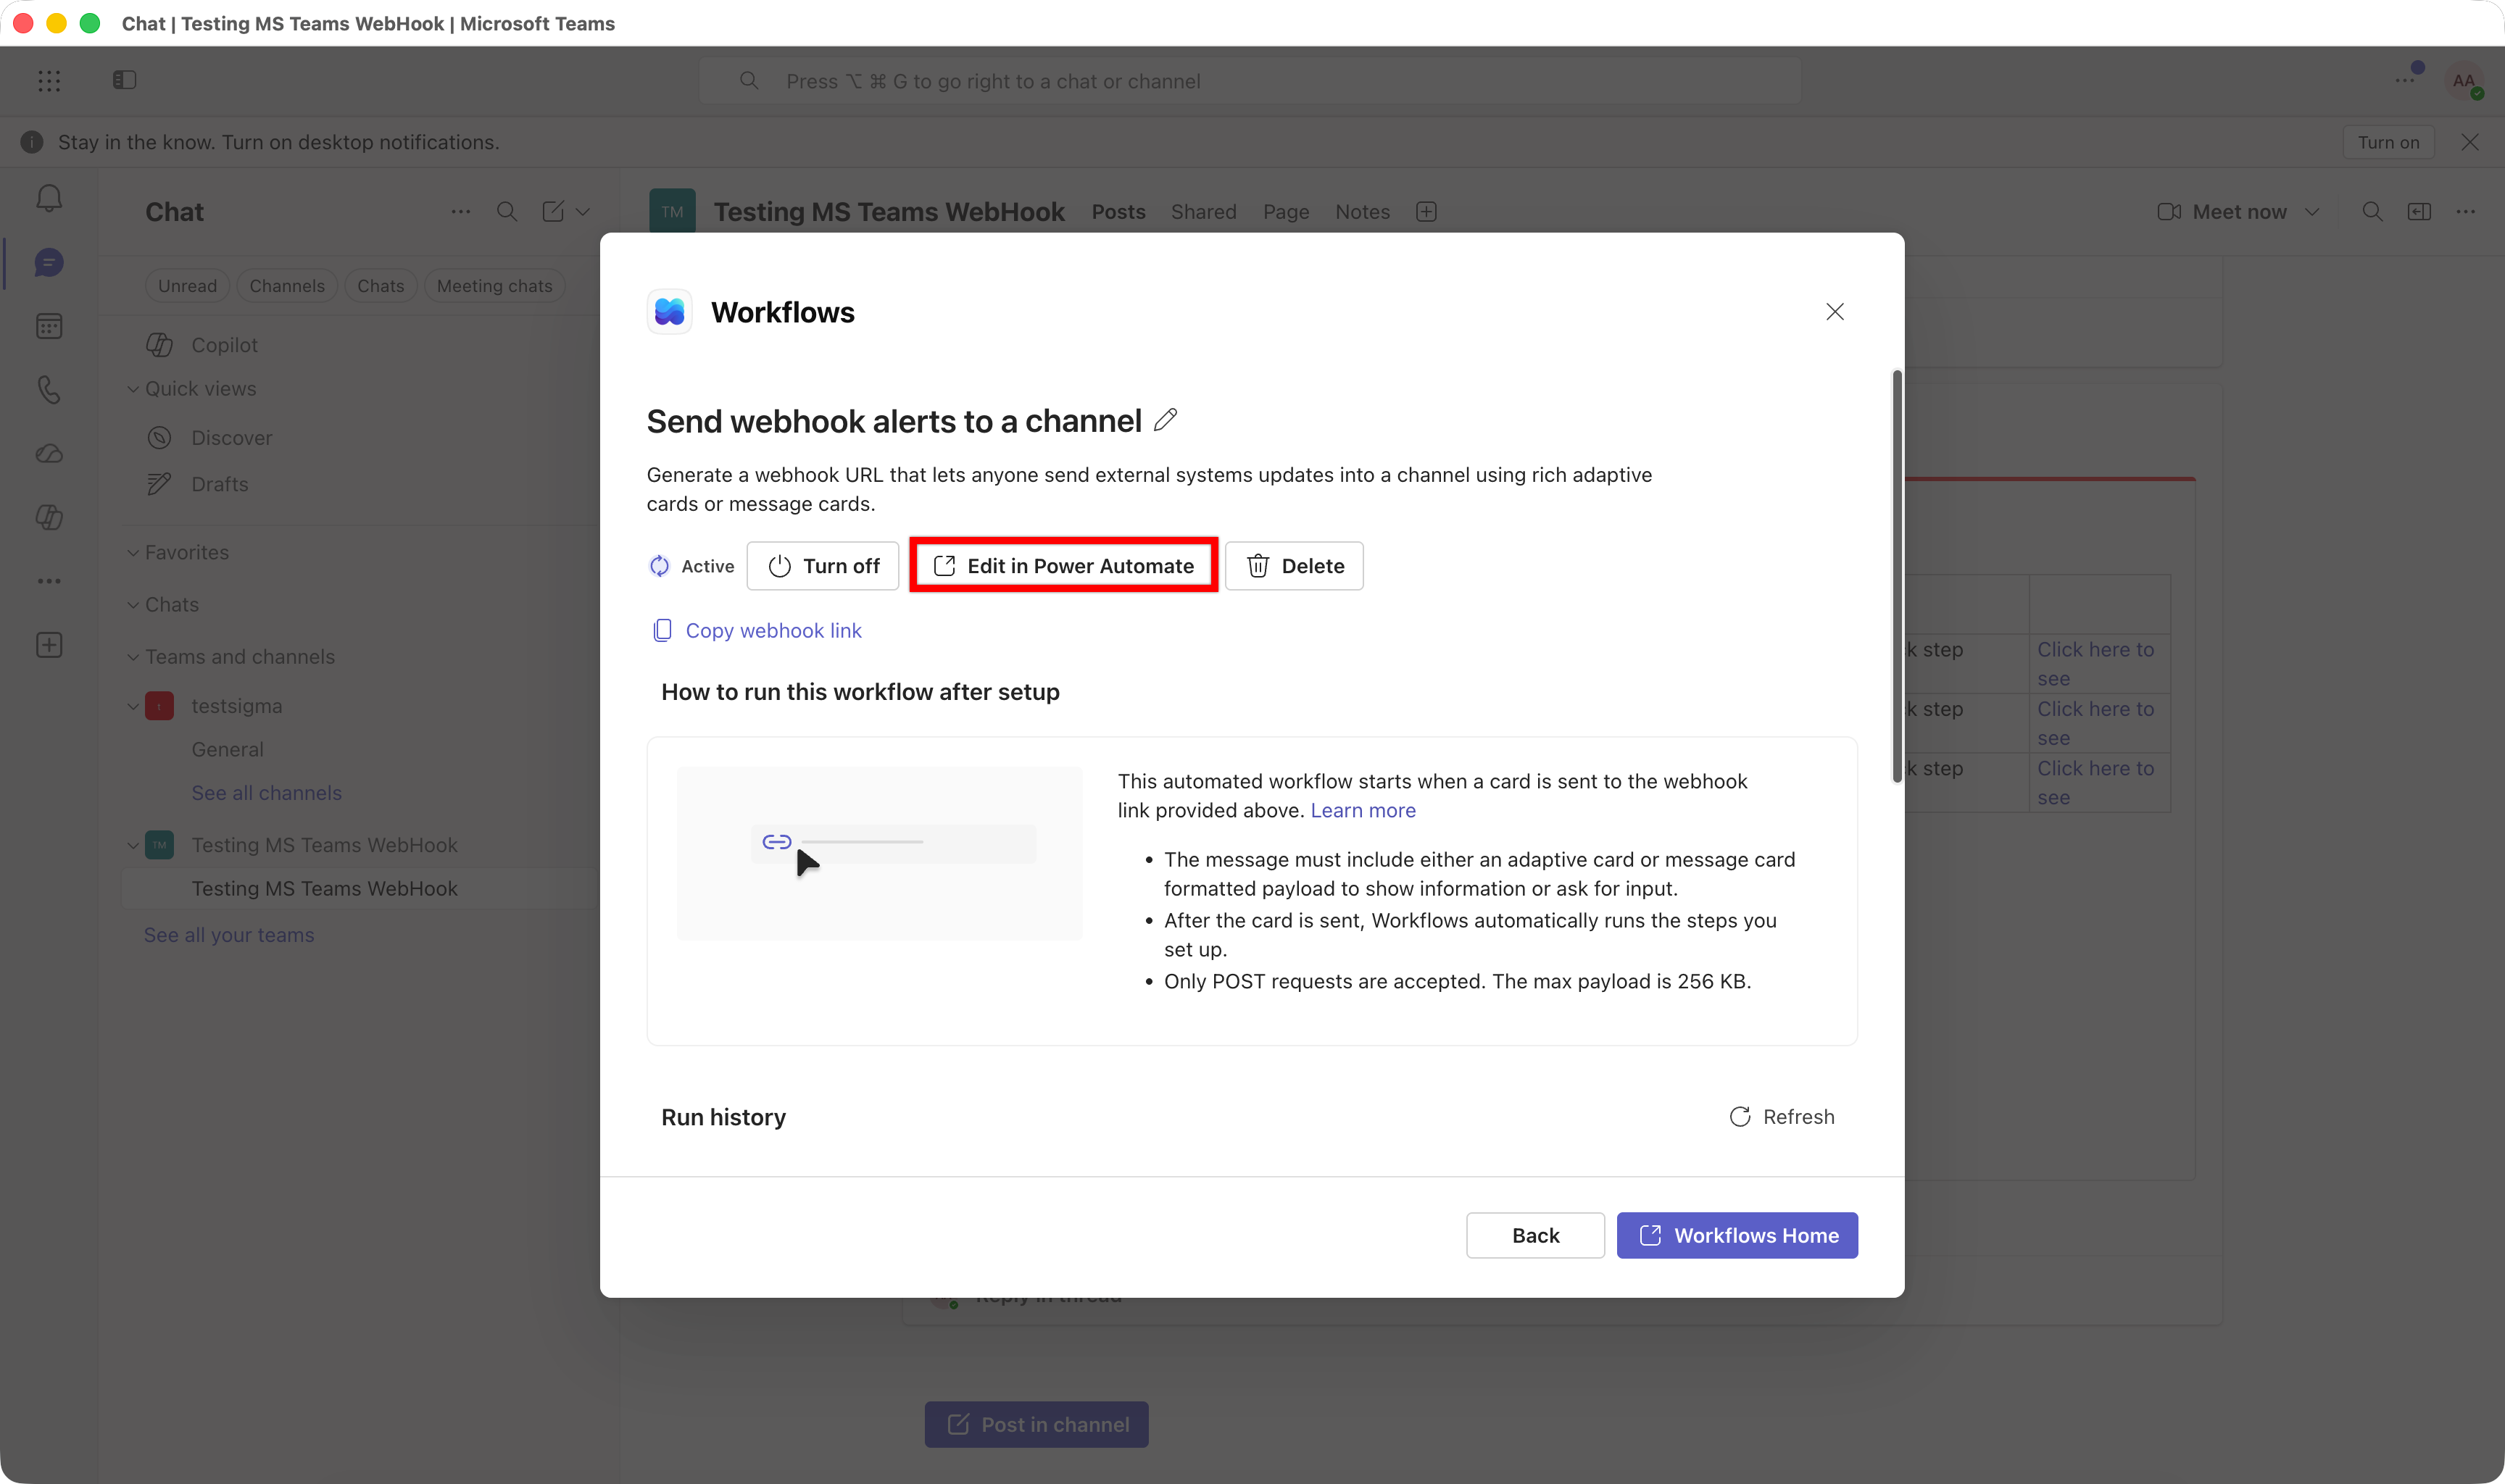Click Post in channel button
Image resolution: width=2505 pixels, height=1484 pixels.
tap(1036, 1424)
